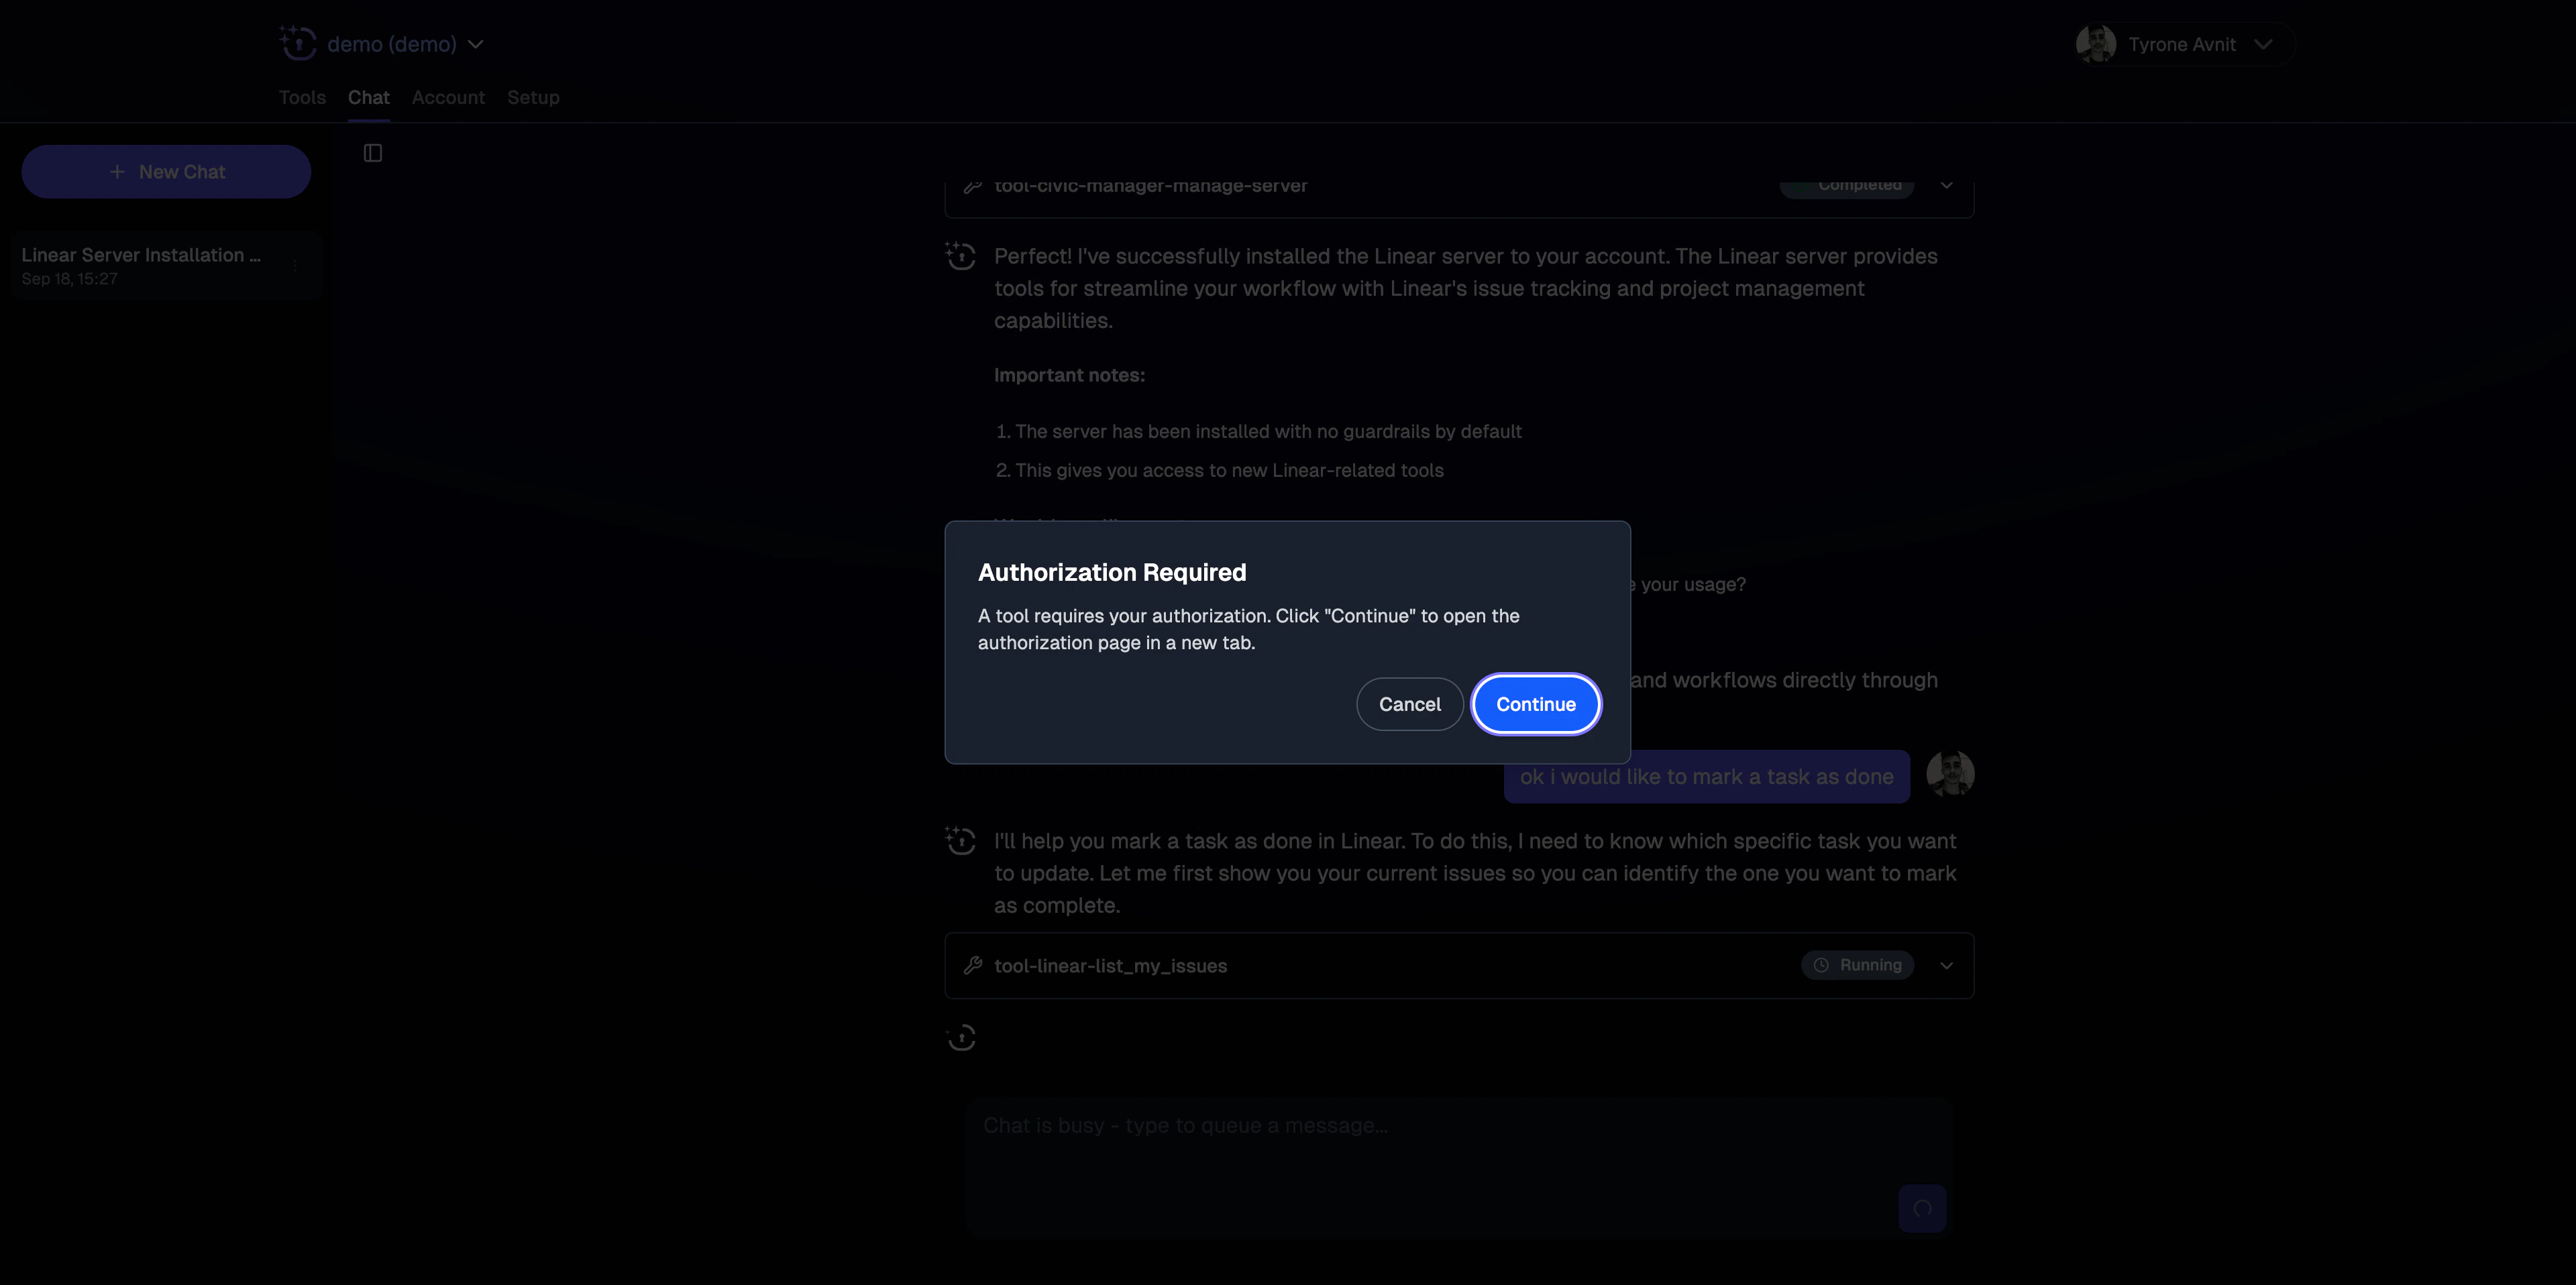Expand the completed tool-civic-manager-manage-server output

[x=1946, y=185]
